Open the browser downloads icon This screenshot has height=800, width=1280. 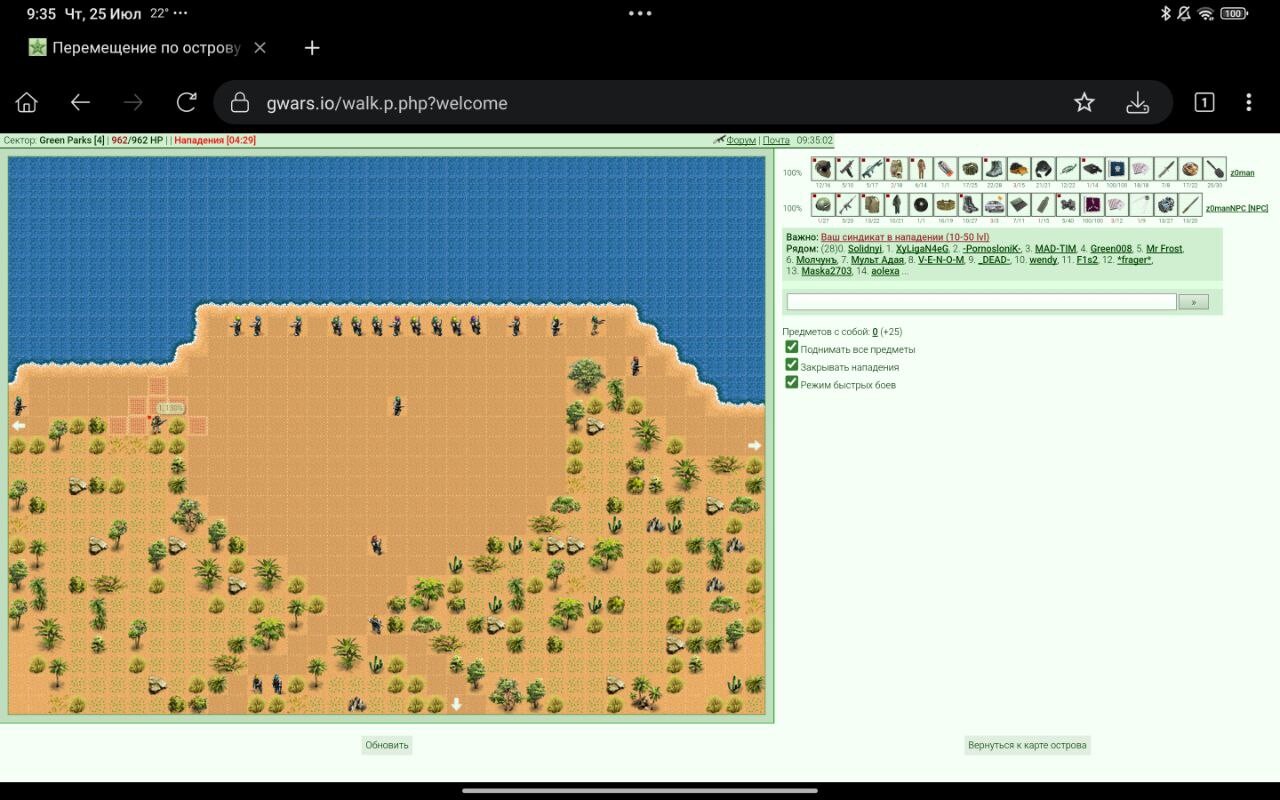click(1137, 102)
